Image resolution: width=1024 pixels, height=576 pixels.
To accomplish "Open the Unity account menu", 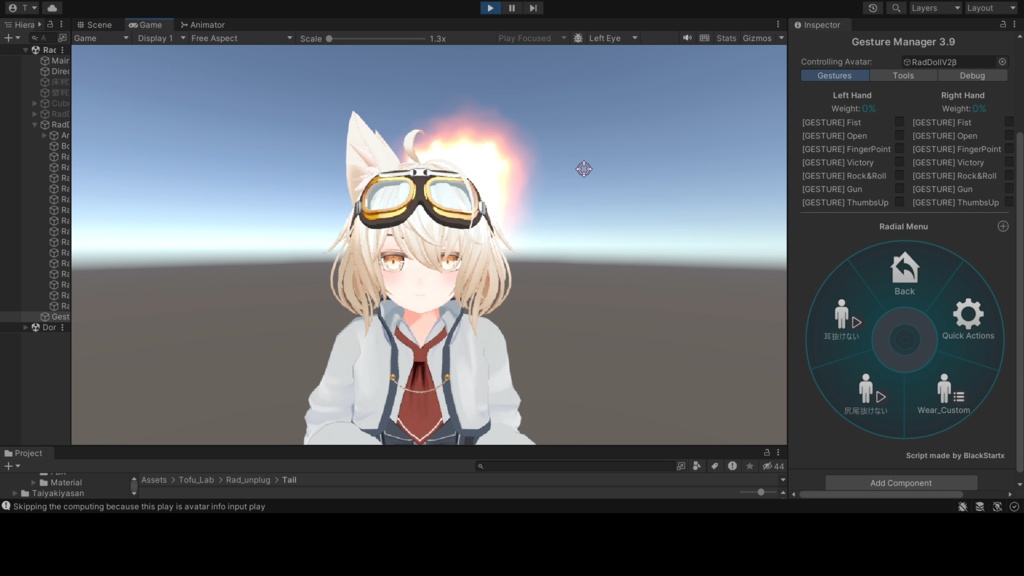I will 22,8.
